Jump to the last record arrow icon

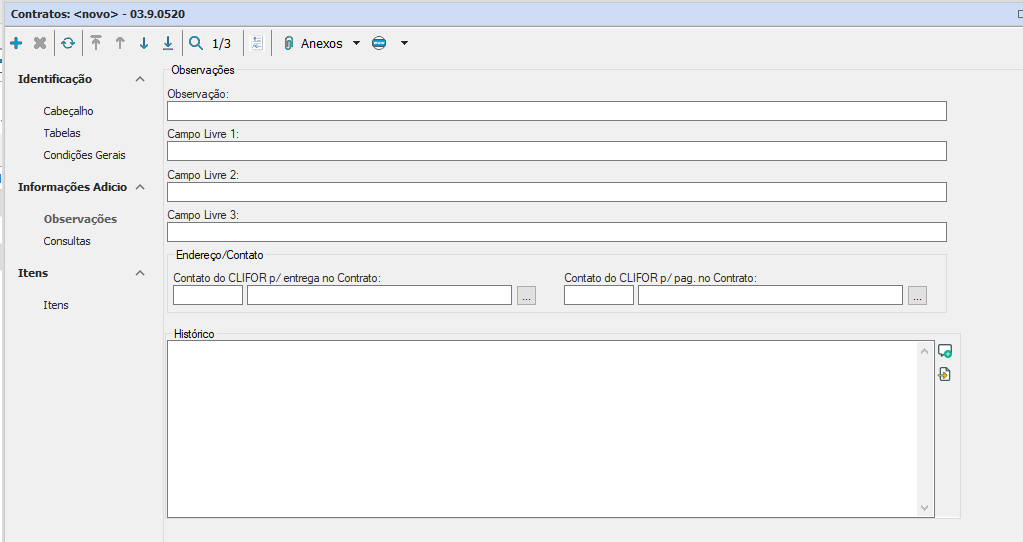click(168, 43)
